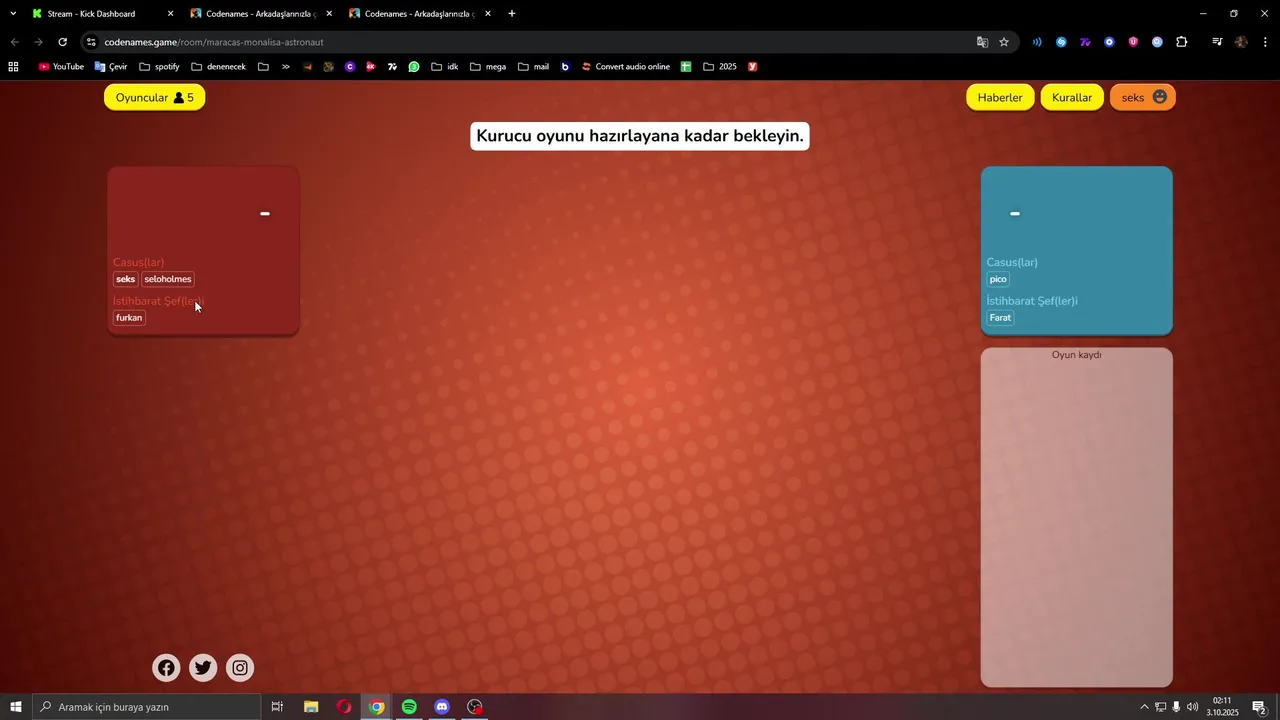The width and height of the screenshot is (1280, 720).
Task: Open the Facebook social link icon
Action: tap(167, 668)
